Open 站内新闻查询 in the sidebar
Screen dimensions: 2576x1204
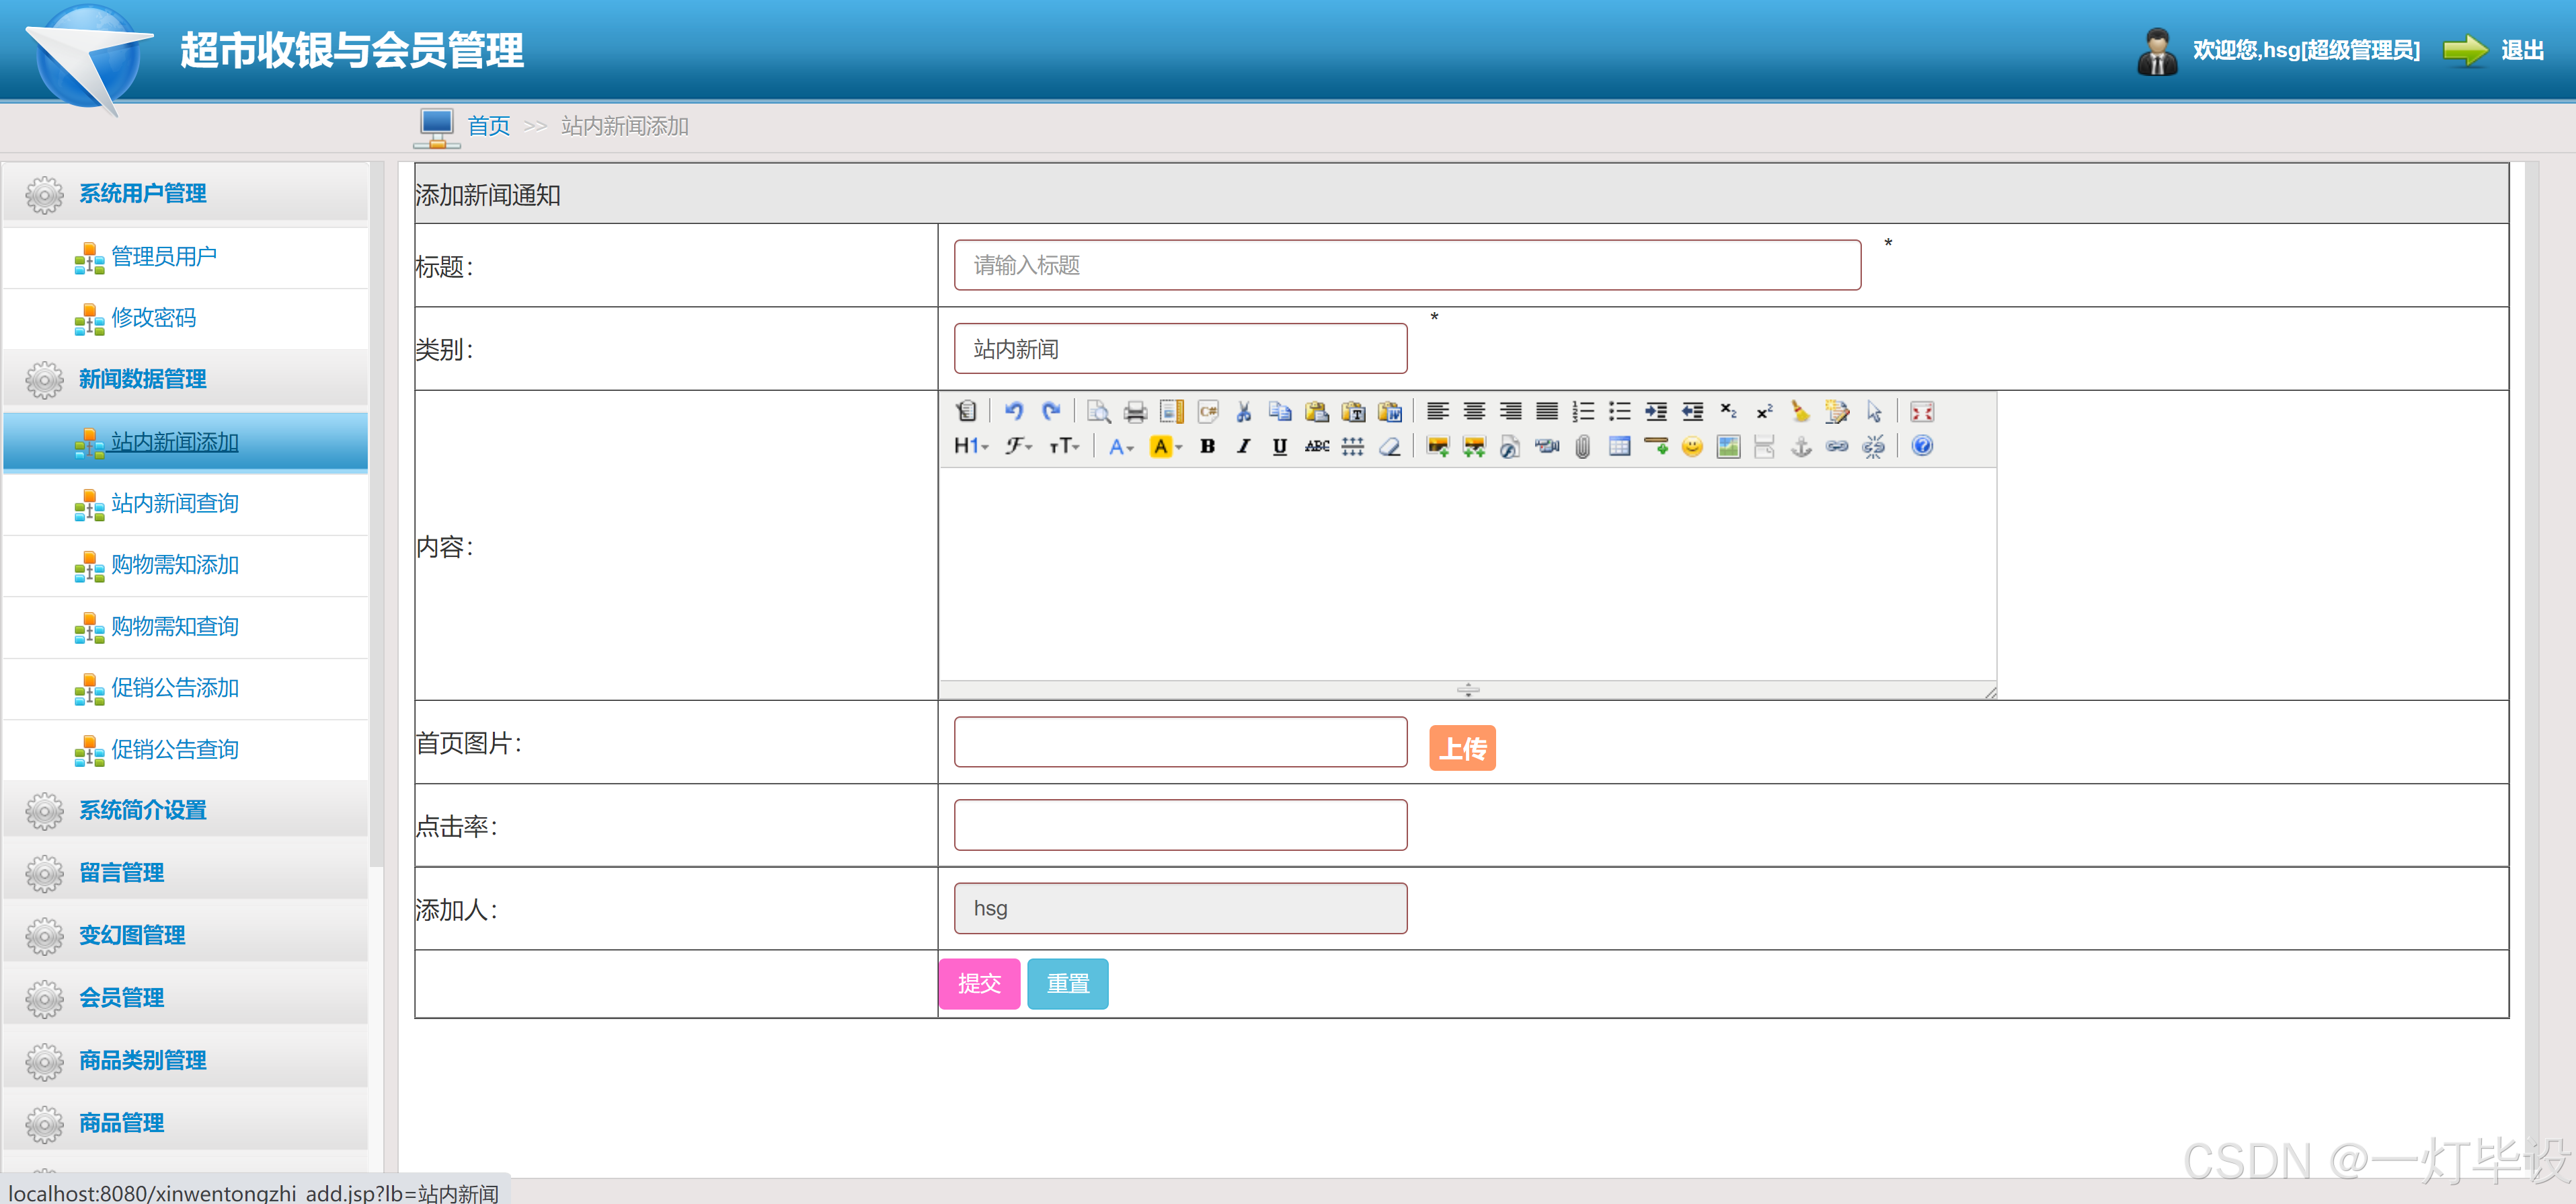tap(174, 503)
